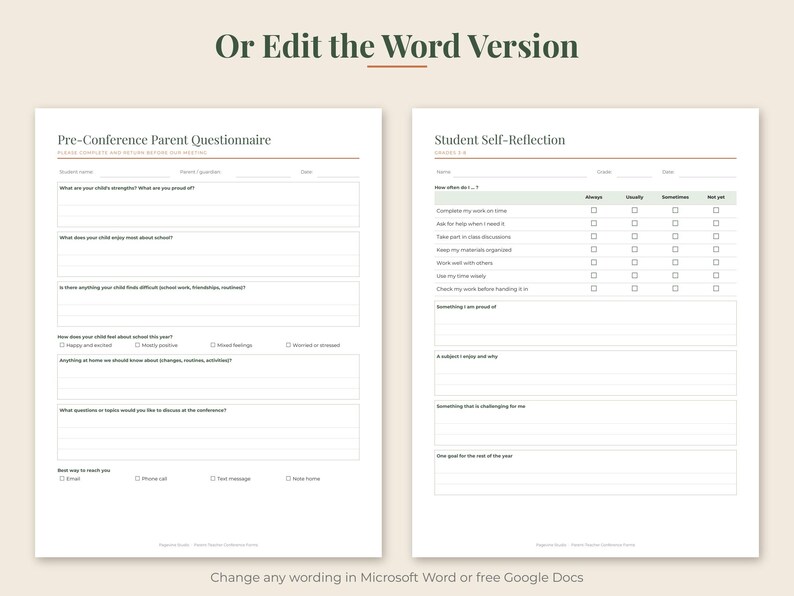Mark Usually for Complete my work on time

(x=634, y=210)
